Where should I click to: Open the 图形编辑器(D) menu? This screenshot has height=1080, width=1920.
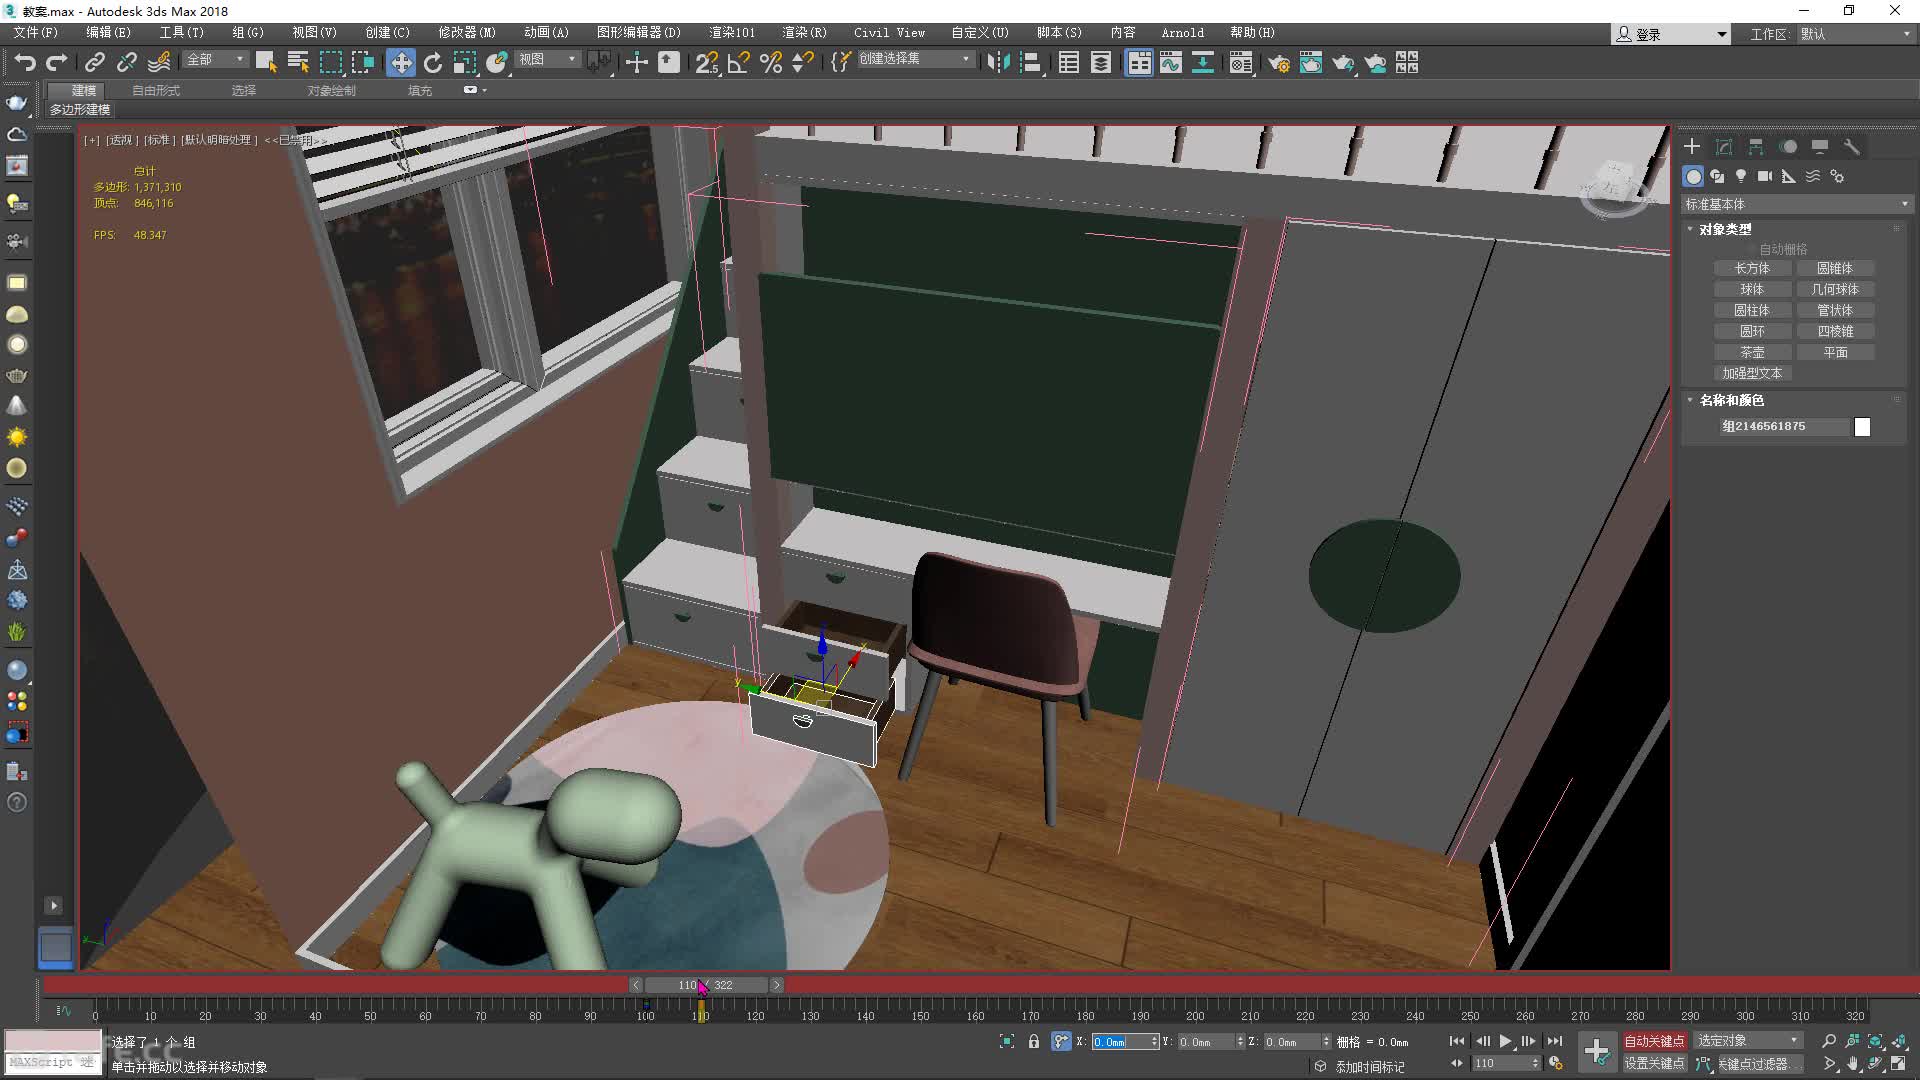point(638,33)
